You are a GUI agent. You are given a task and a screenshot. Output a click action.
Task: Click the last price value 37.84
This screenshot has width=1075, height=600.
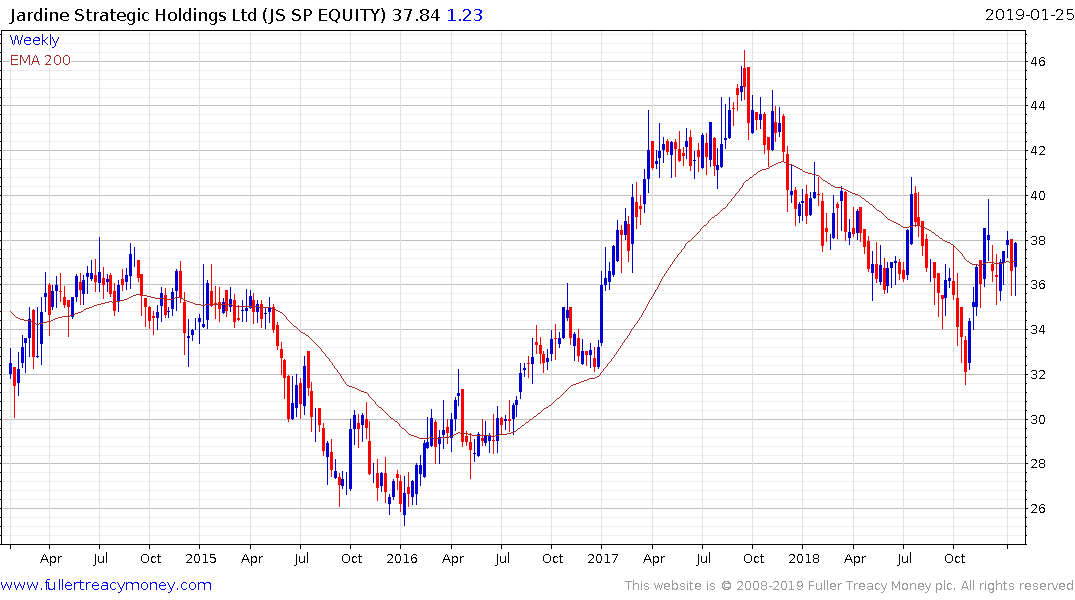pyautogui.click(x=416, y=15)
